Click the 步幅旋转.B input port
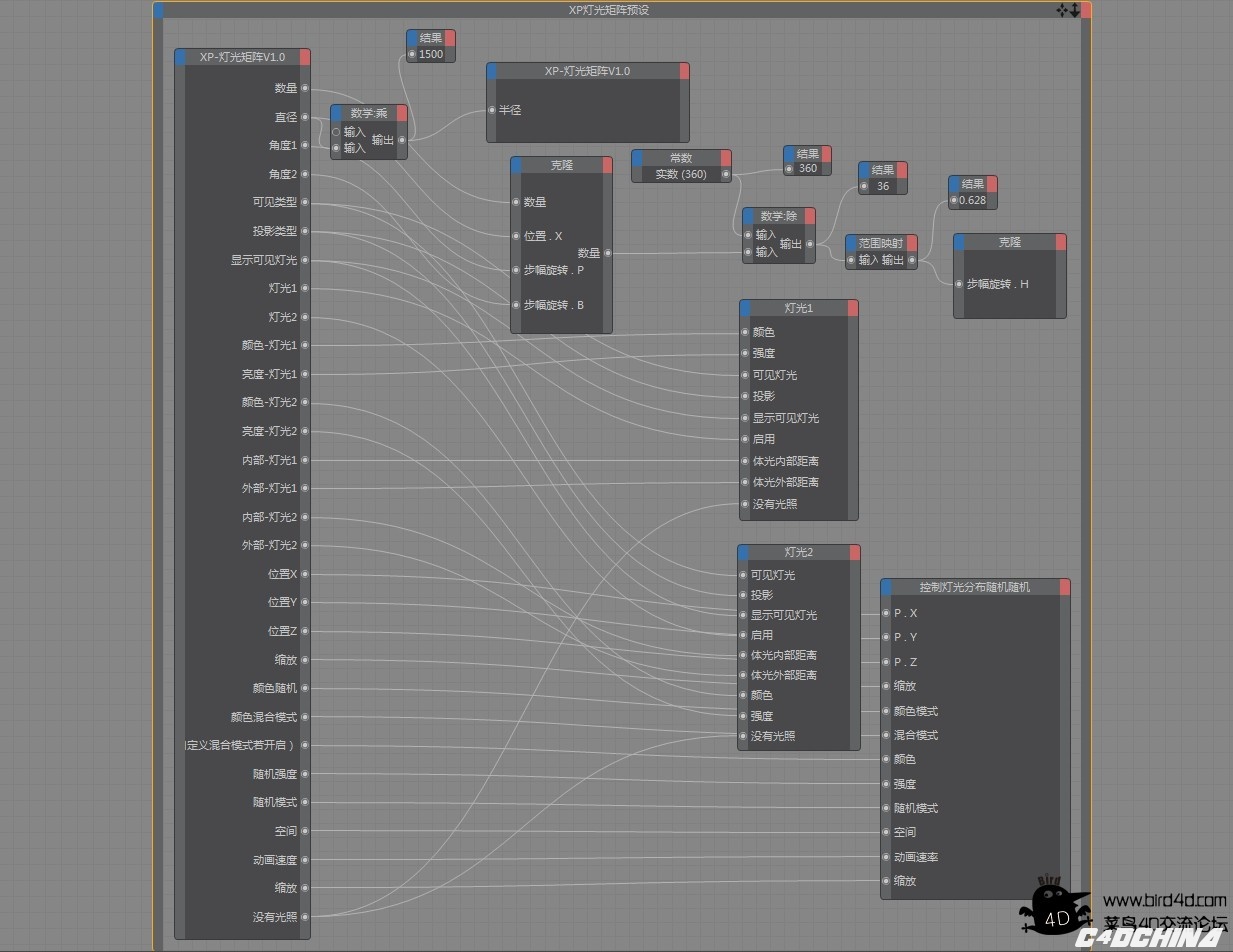1233x952 pixels. [516, 305]
